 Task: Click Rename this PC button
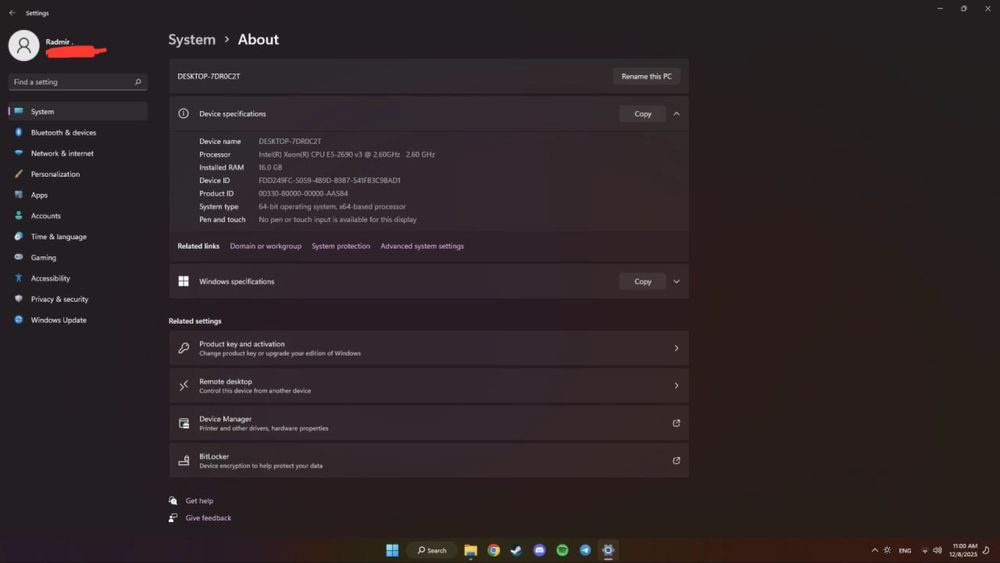click(x=646, y=76)
